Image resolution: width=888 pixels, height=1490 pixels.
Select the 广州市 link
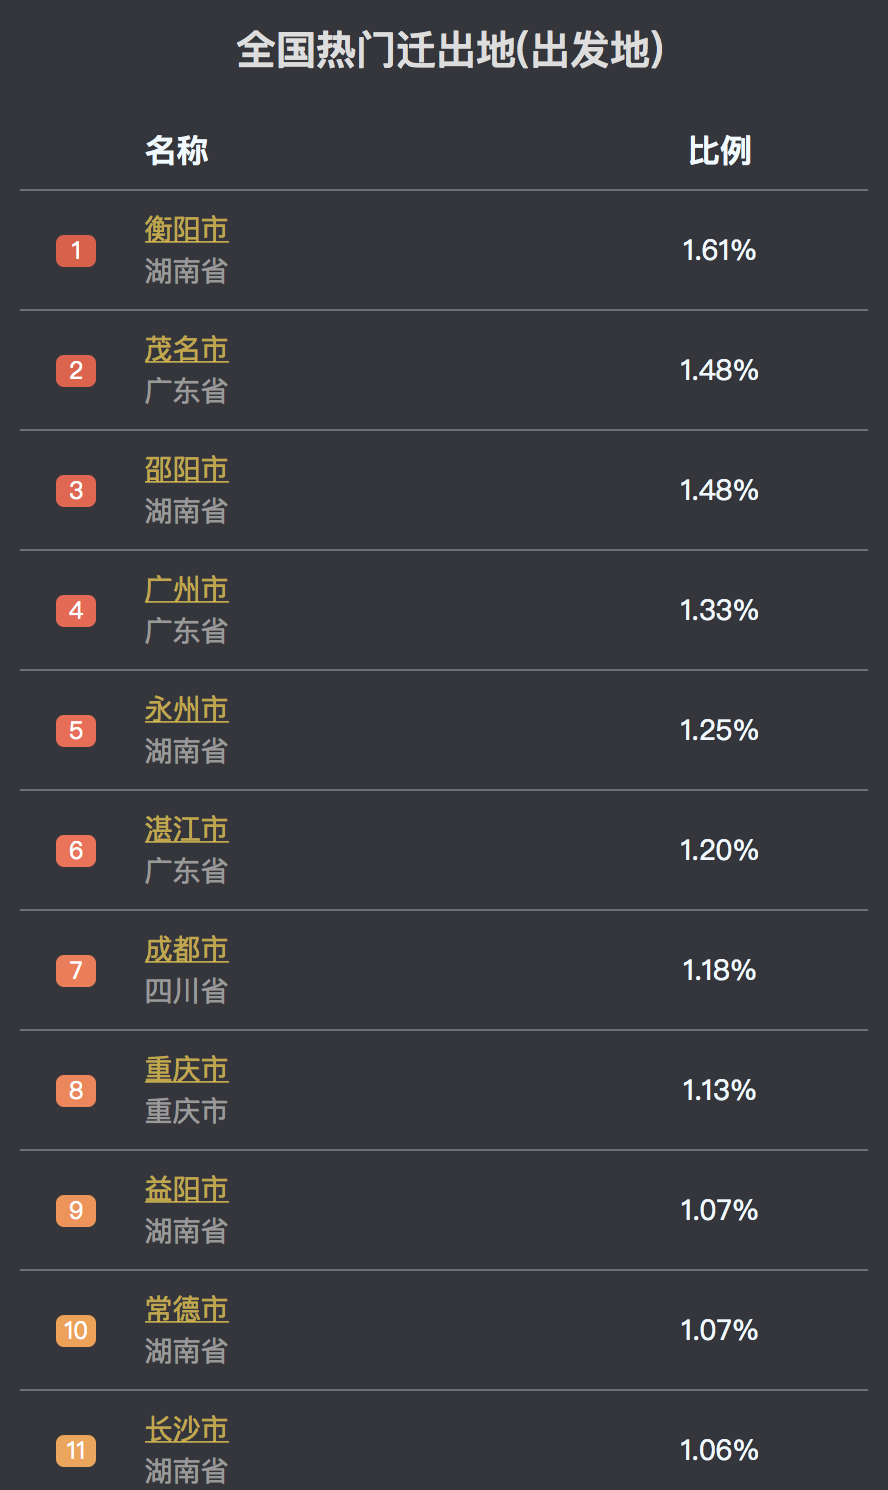click(186, 590)
